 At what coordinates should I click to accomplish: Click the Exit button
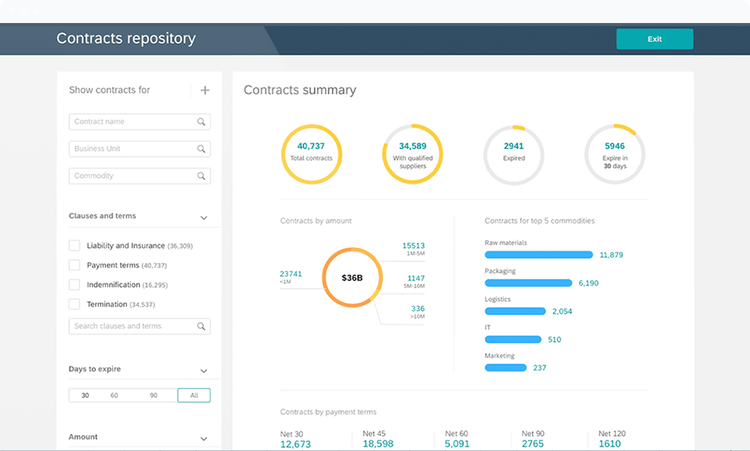pos(654,39)
